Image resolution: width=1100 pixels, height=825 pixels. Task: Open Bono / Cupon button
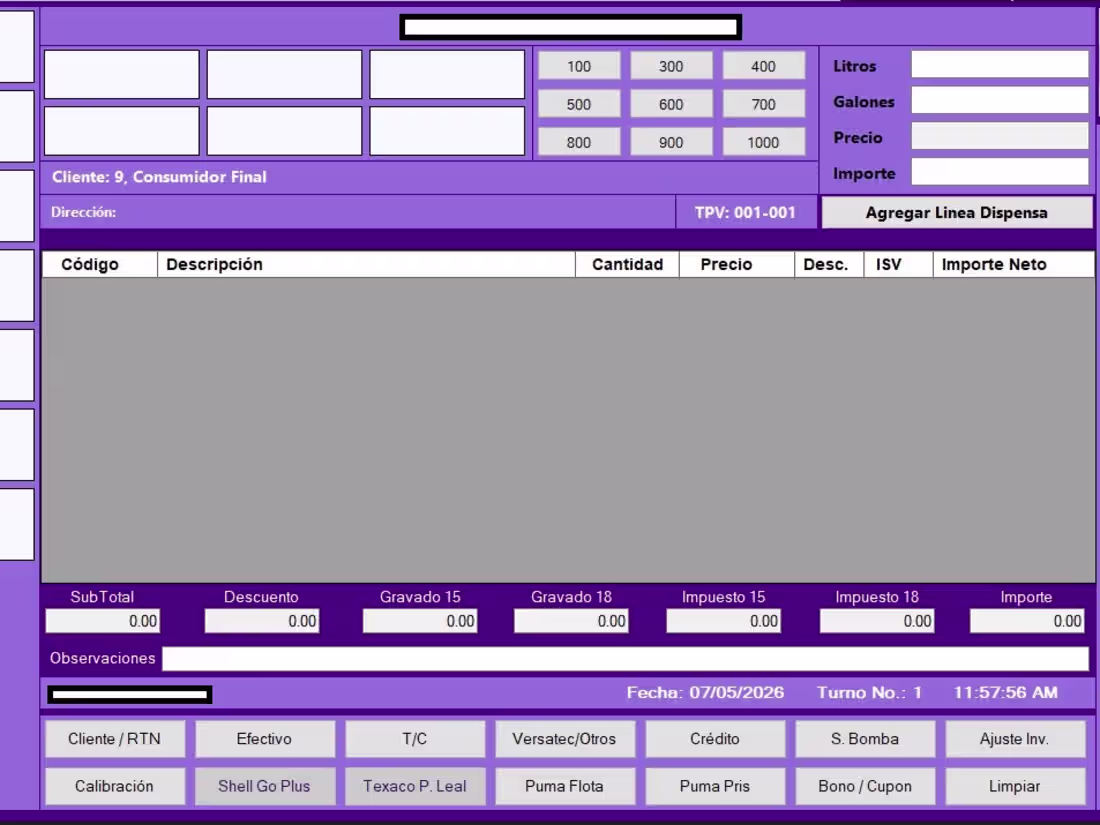pos(865,786)
